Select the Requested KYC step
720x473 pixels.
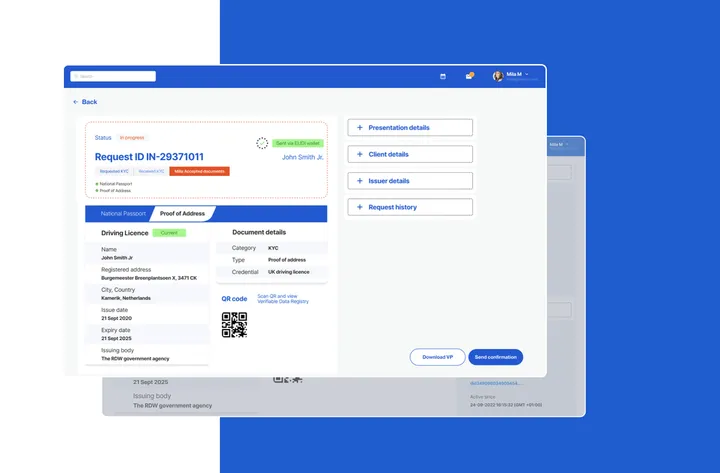tap(114, 171)
